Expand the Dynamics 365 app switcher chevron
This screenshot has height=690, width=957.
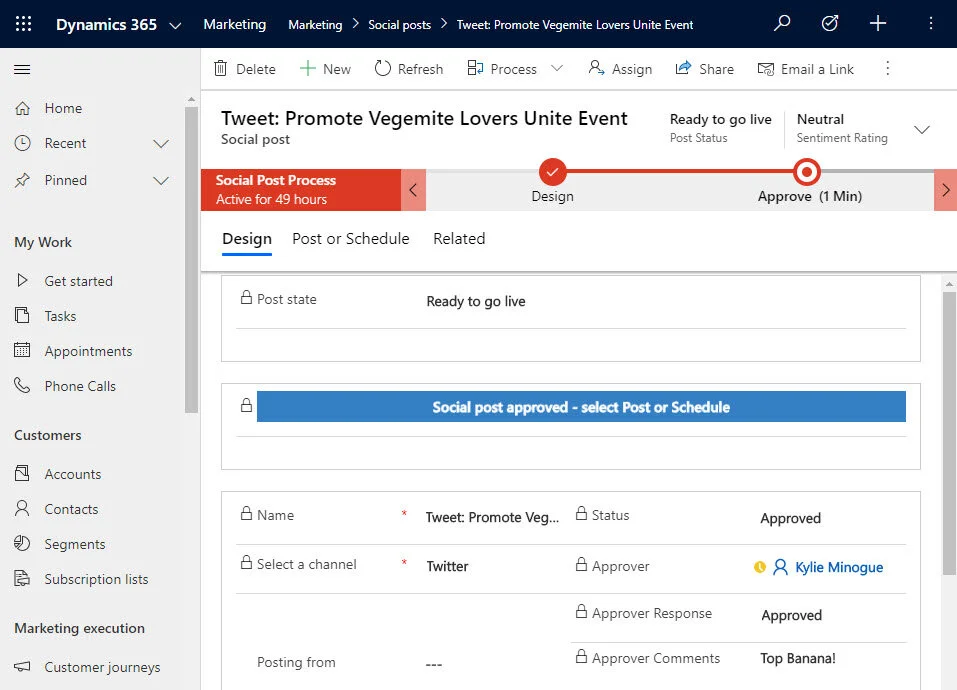pyautogui.click(x=175, y=26)
